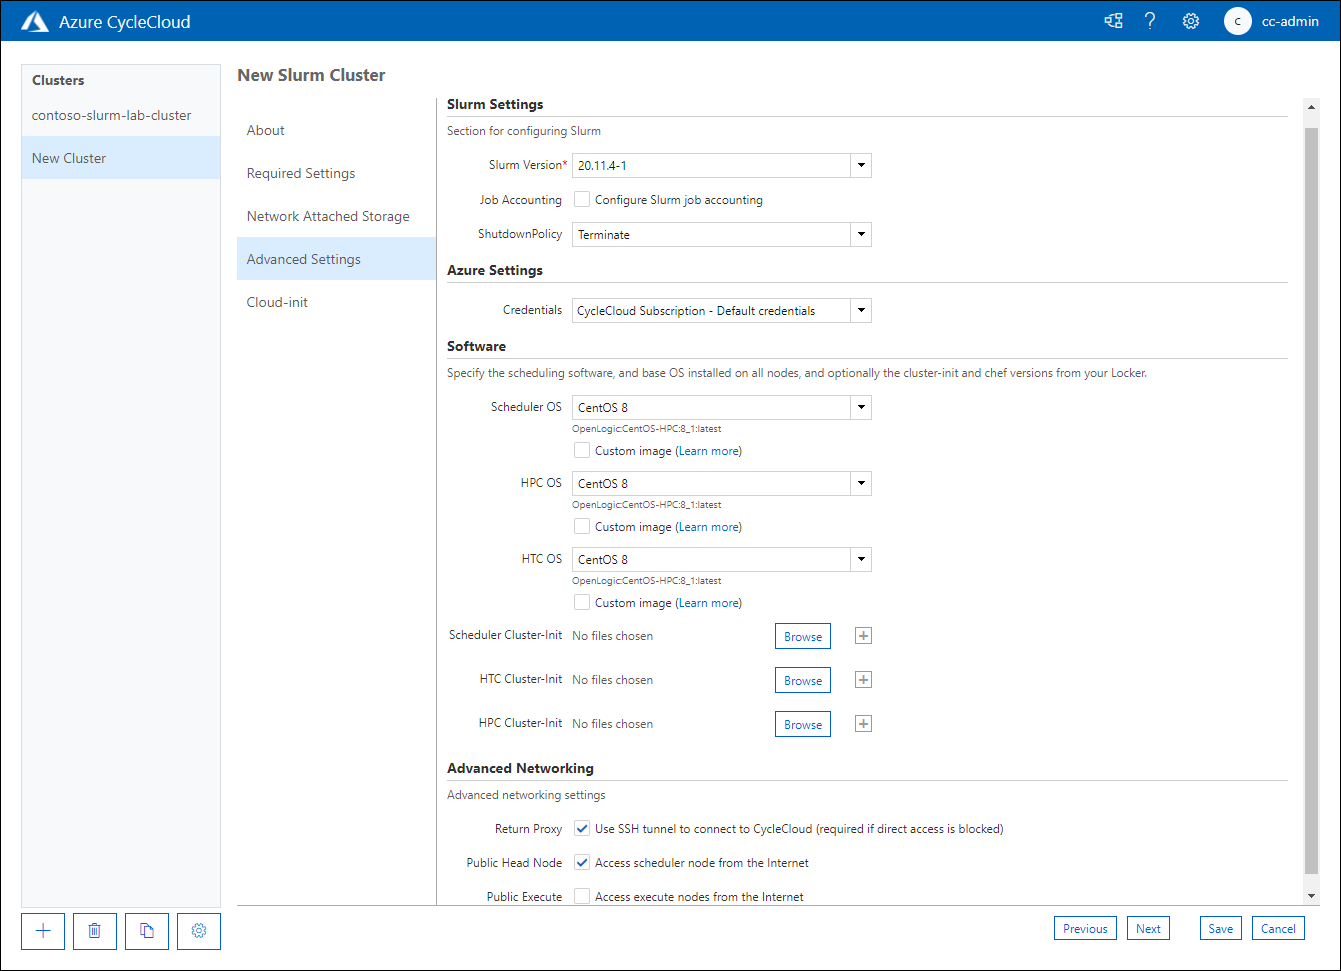Open the Network Attached Storage section

[328, 215]
